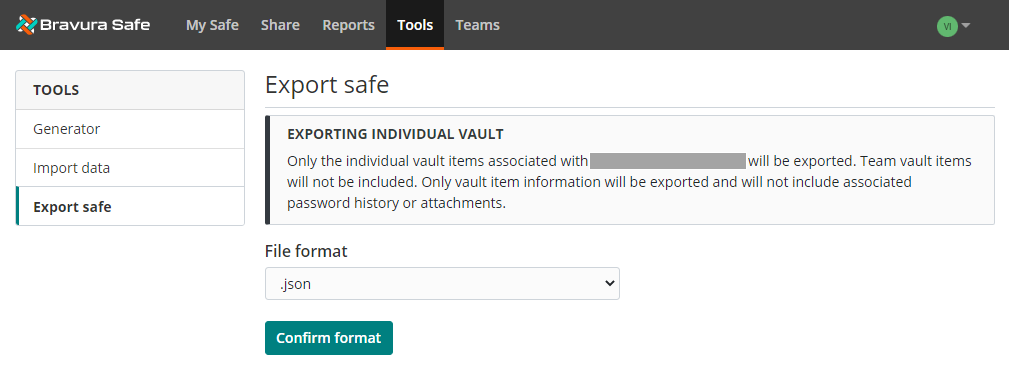Click the Confirm format button
Viewport: 1009px width, 379px height.
point(329,338)
